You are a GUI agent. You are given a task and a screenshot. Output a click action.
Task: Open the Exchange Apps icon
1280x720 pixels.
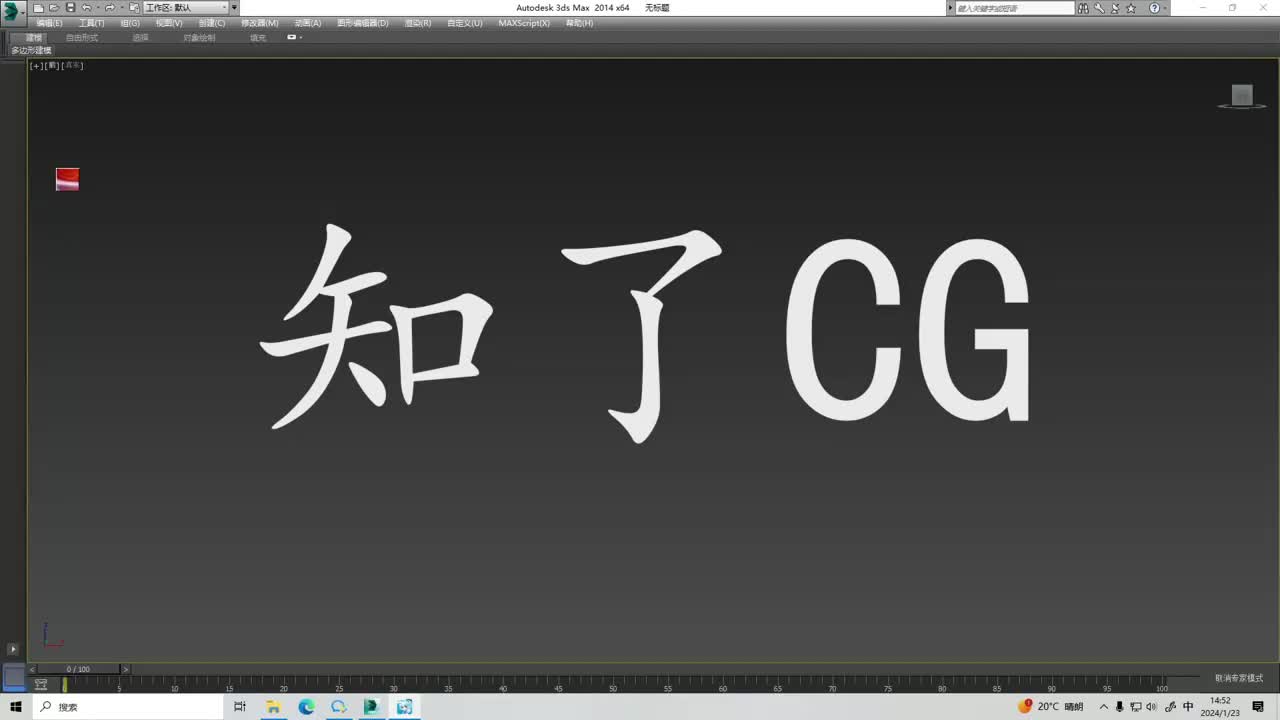pyautogui.click(x=1115, y=8)
